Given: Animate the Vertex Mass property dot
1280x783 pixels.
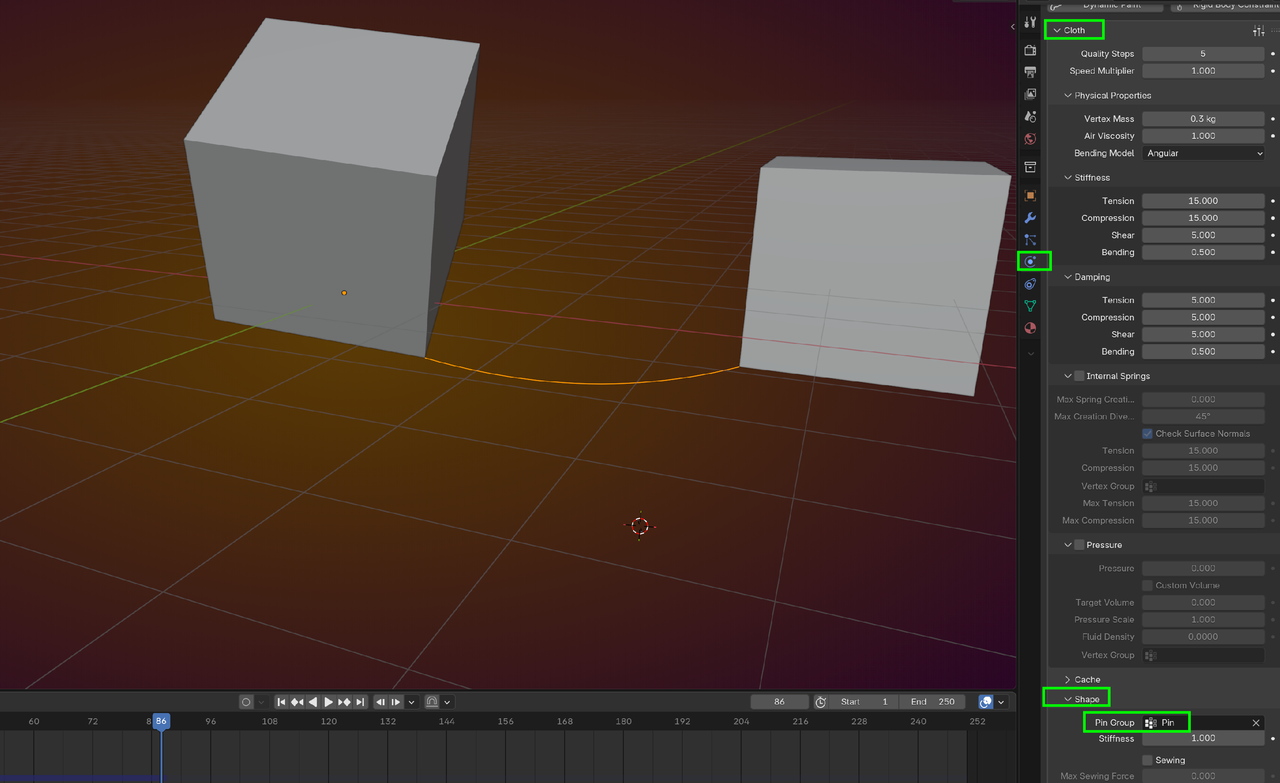Looking at the screenshot, I should 1273,119.
